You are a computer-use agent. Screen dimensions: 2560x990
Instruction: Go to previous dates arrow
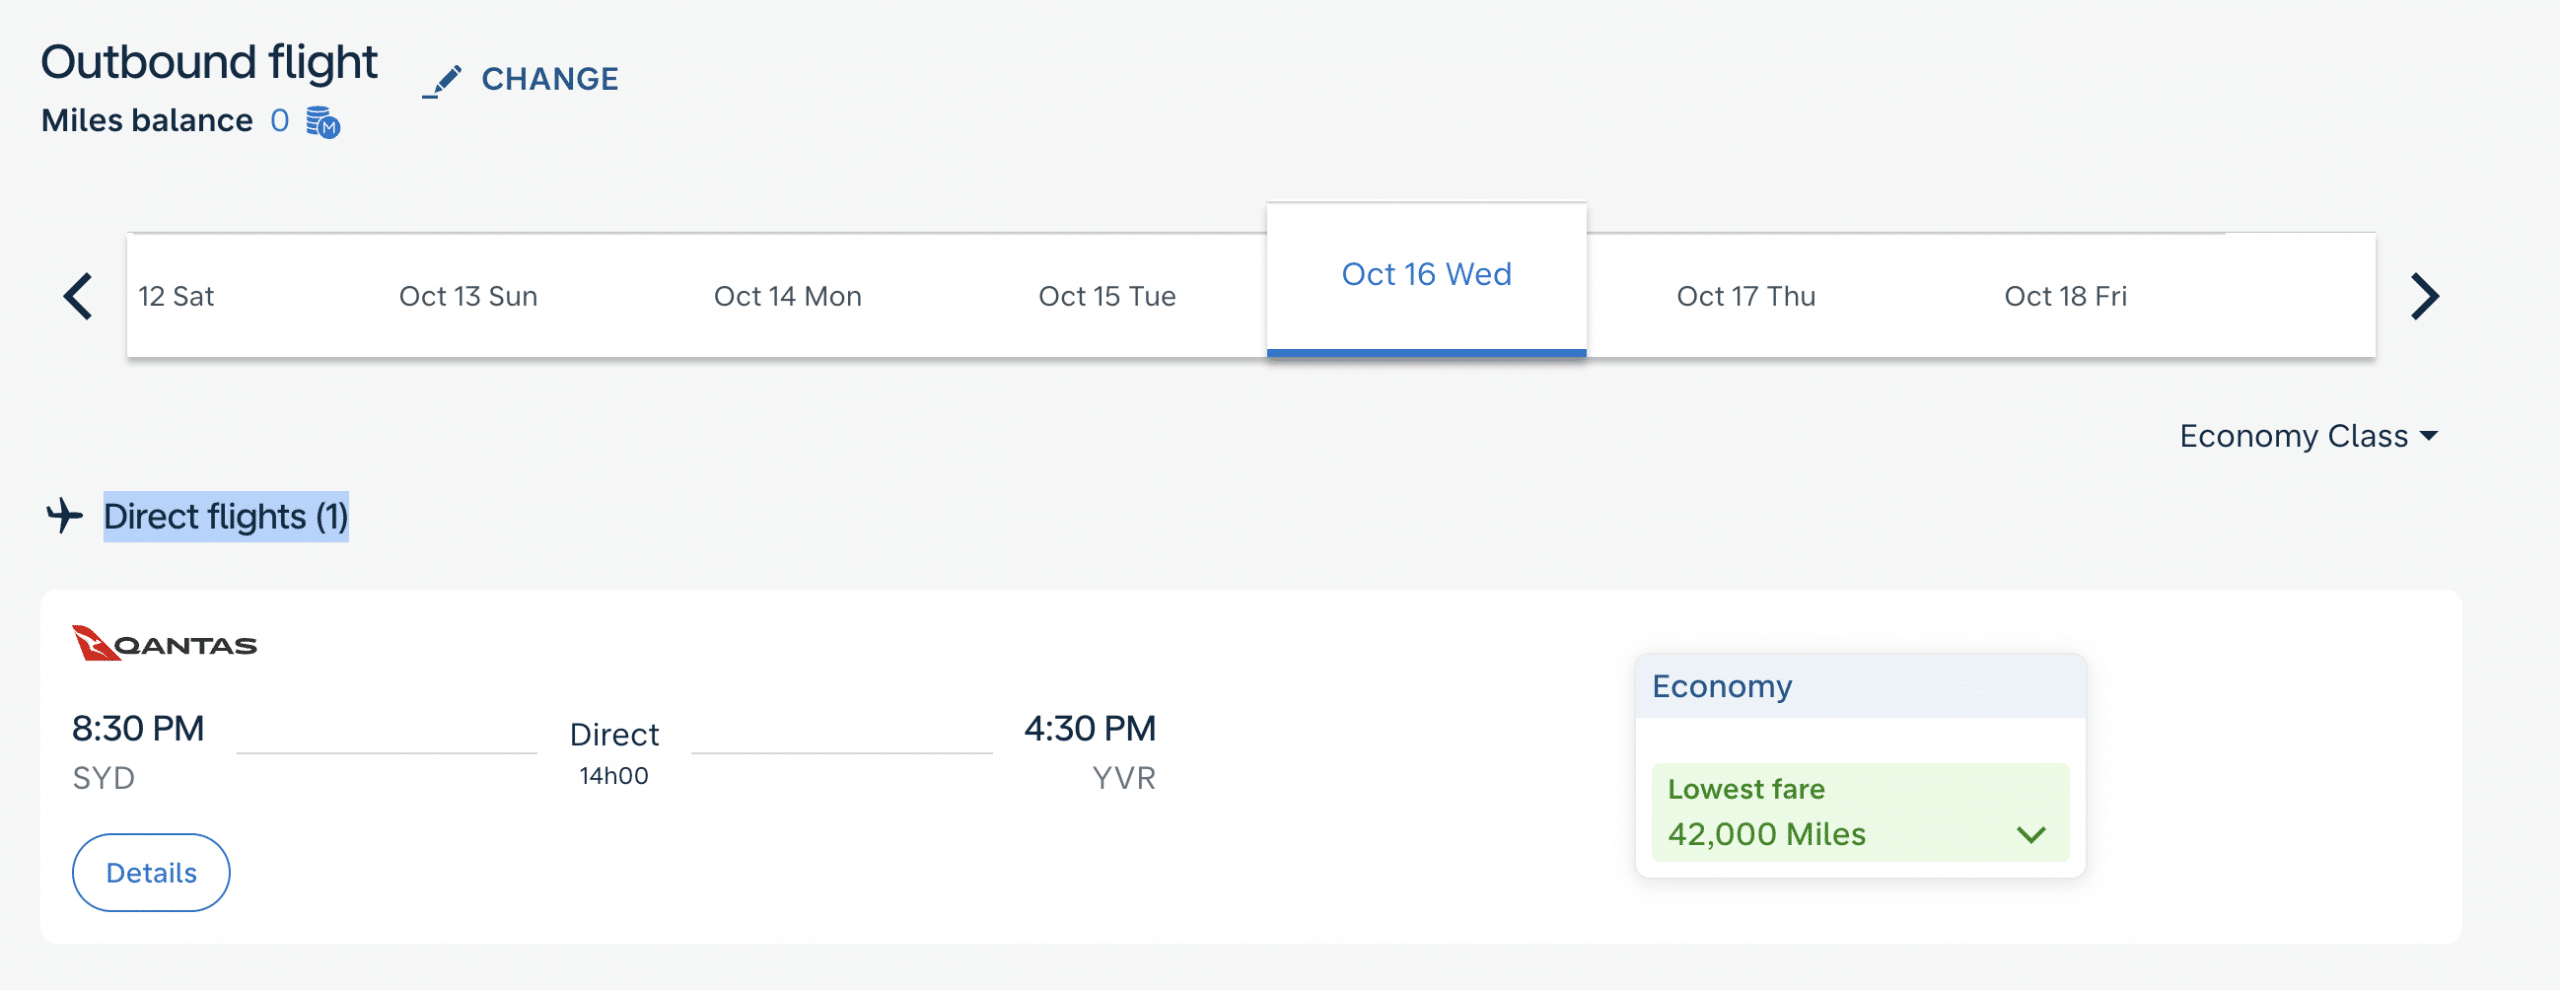[78, 296]
